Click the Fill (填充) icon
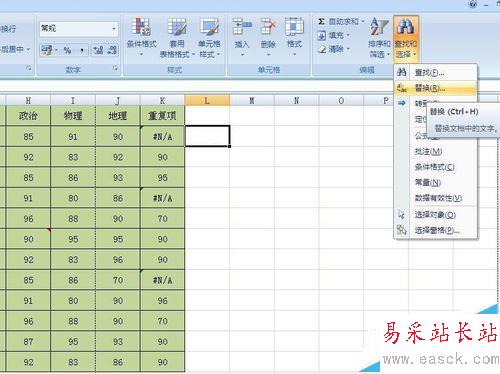 tap(321, 35)
